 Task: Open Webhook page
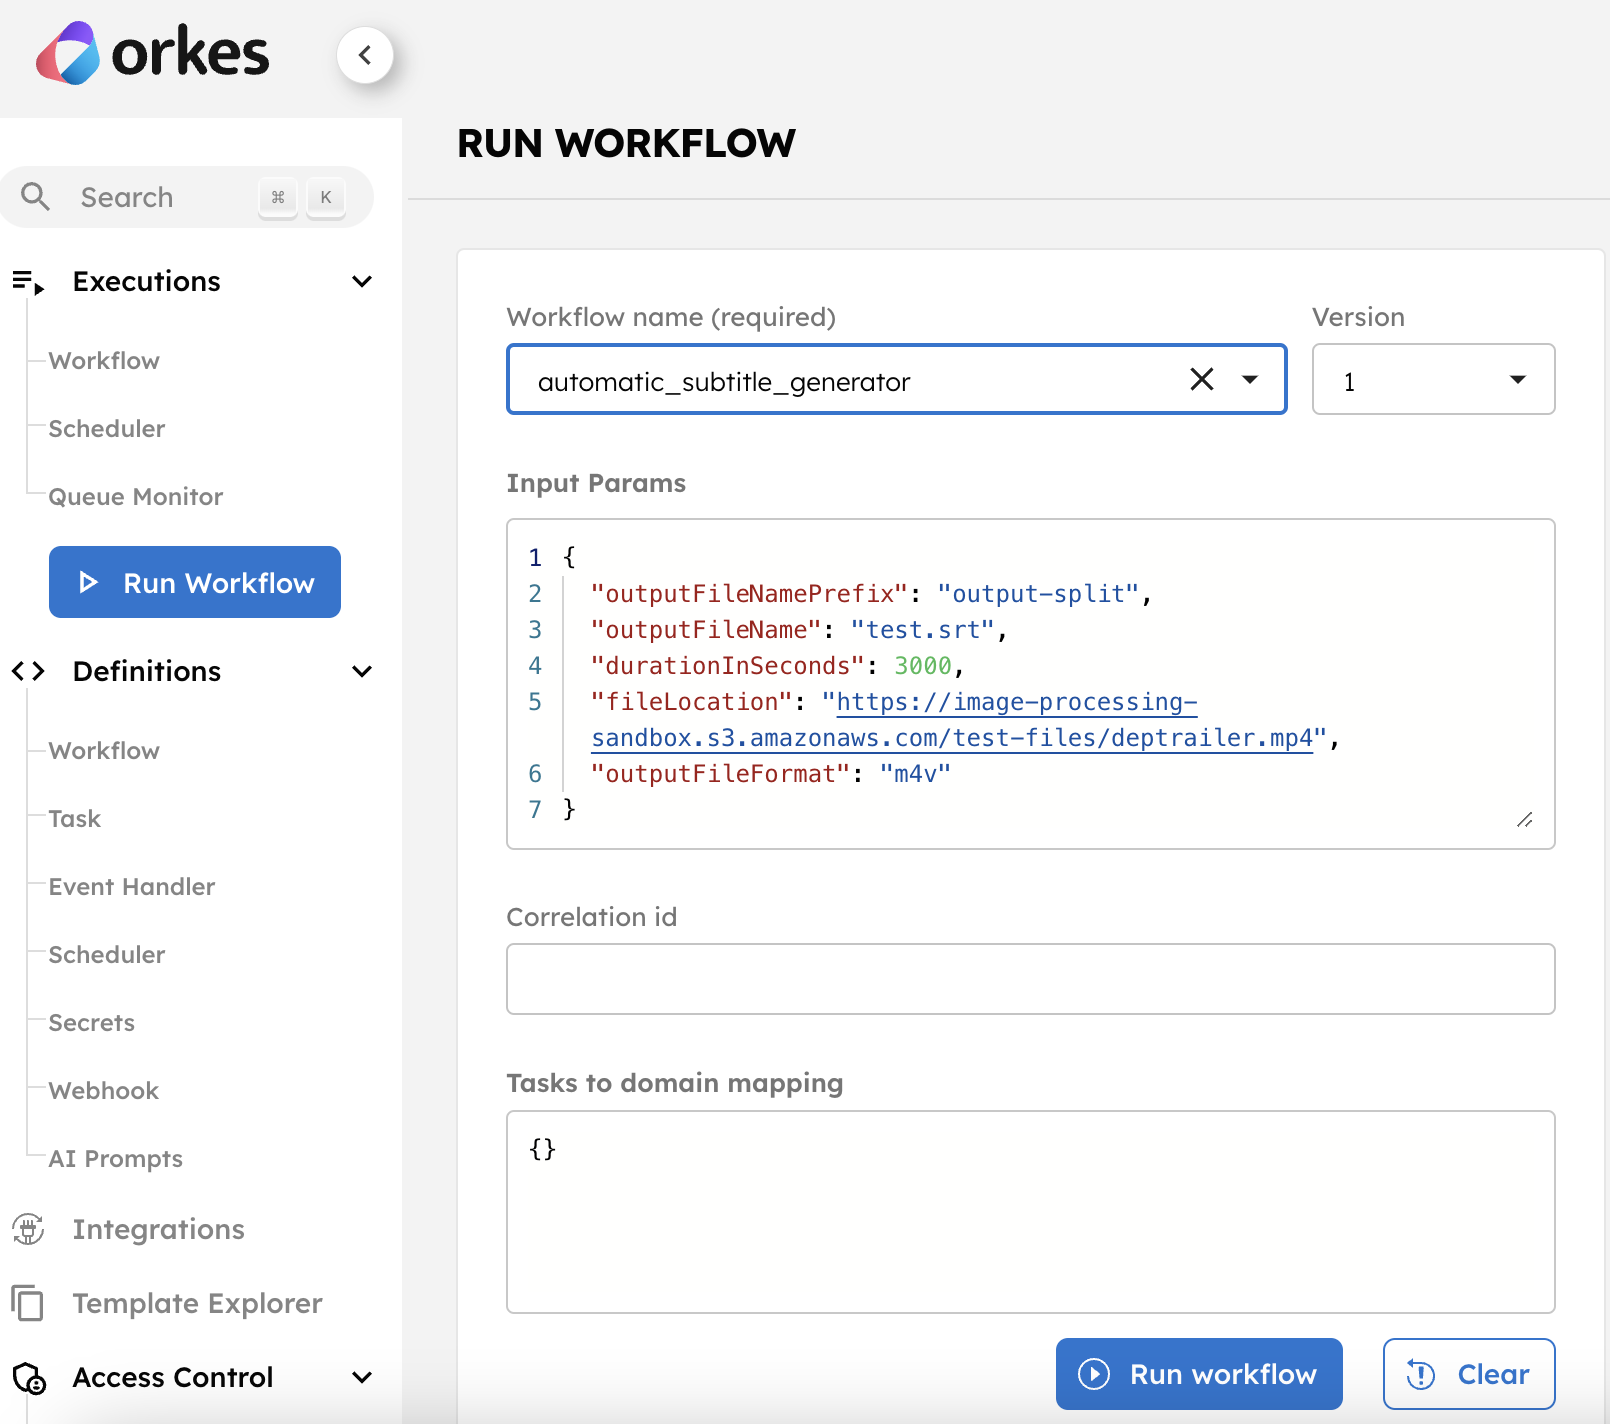click(x=104, y=1091)
